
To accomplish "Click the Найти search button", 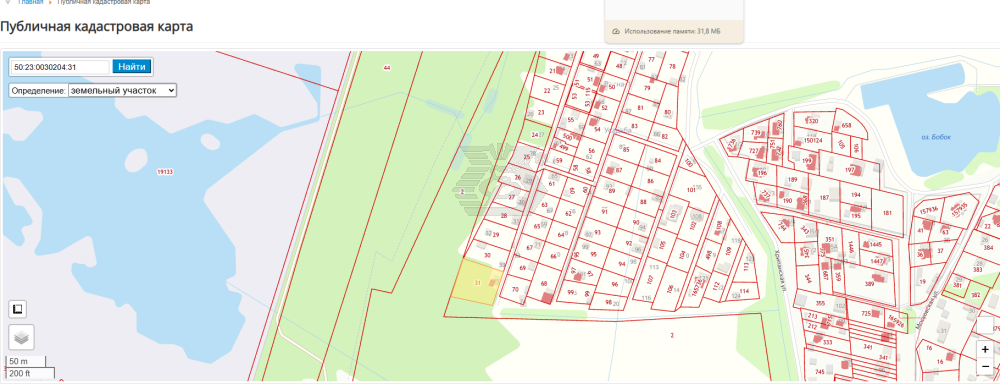I will [132, 66].
